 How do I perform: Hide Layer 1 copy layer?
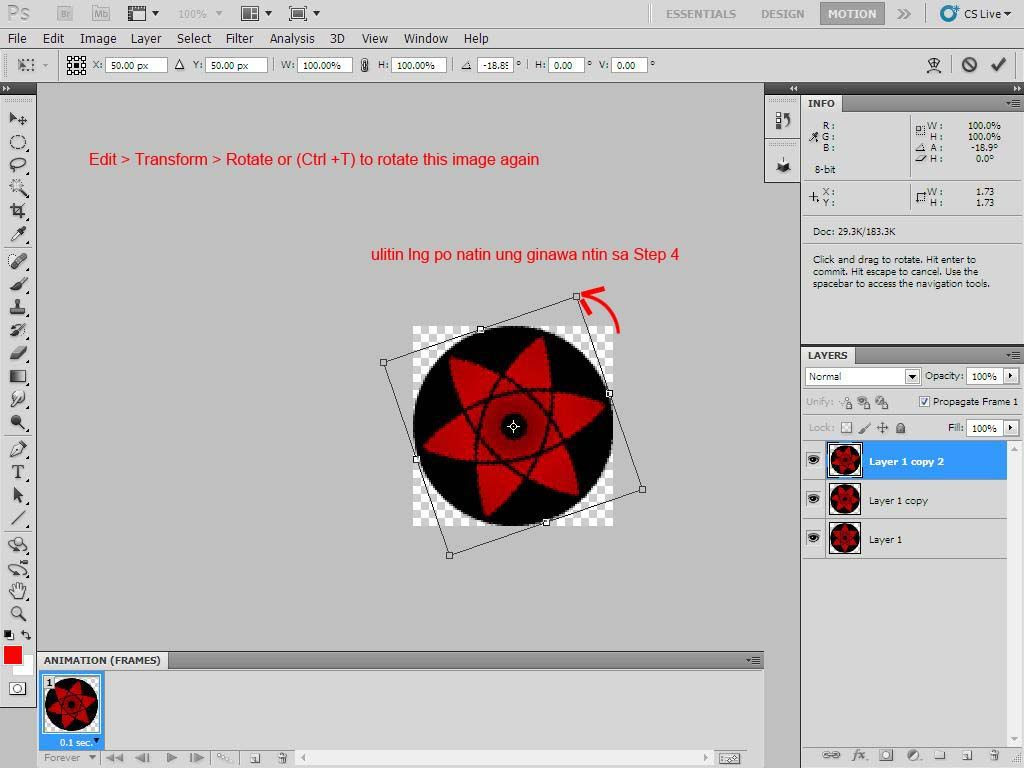813,499
